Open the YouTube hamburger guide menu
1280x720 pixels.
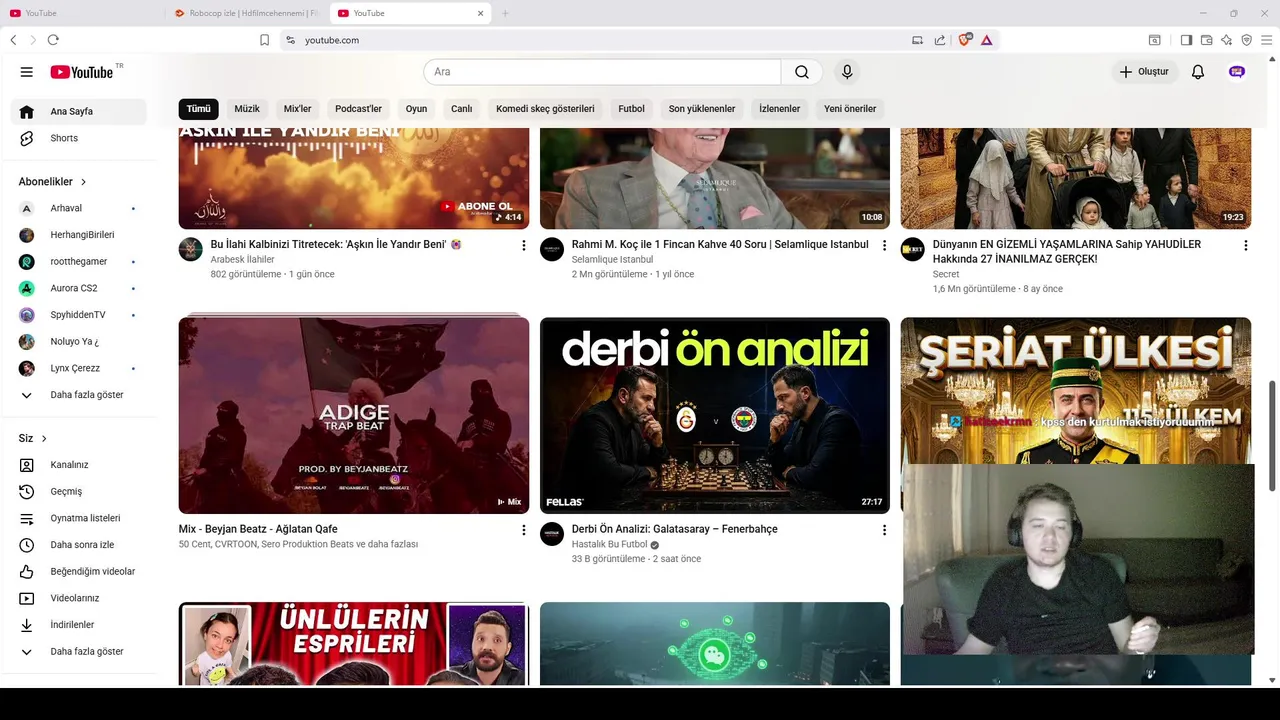tap(27, 72)
